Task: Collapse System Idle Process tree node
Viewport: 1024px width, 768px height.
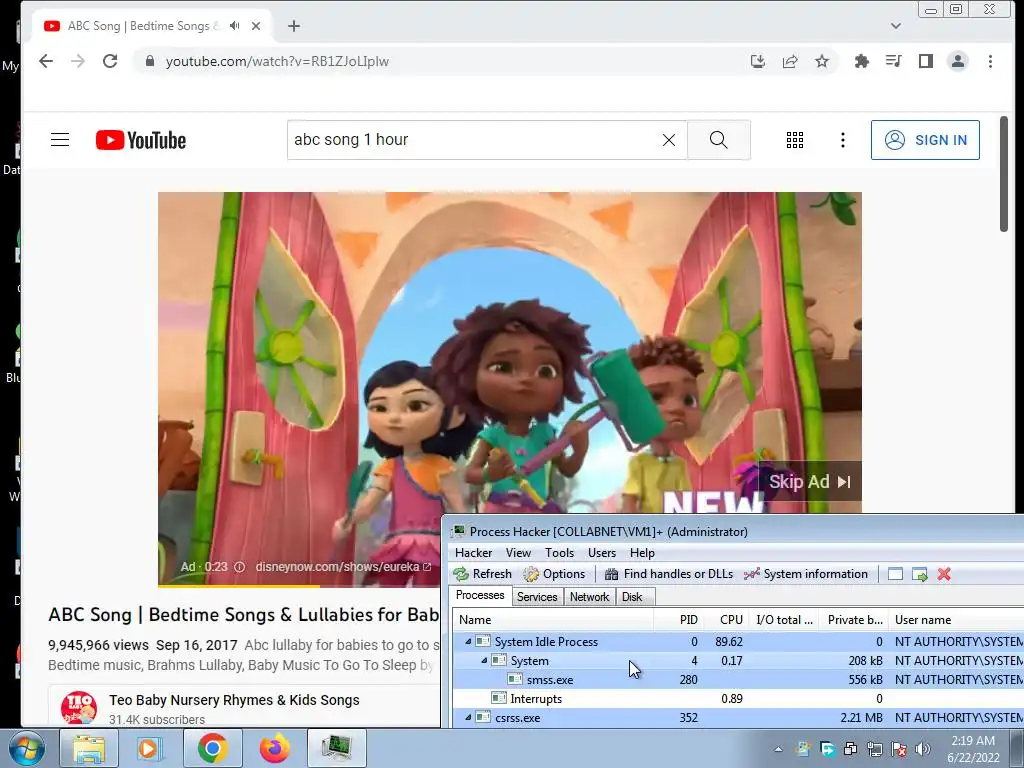Action: [x=468, y=642]
